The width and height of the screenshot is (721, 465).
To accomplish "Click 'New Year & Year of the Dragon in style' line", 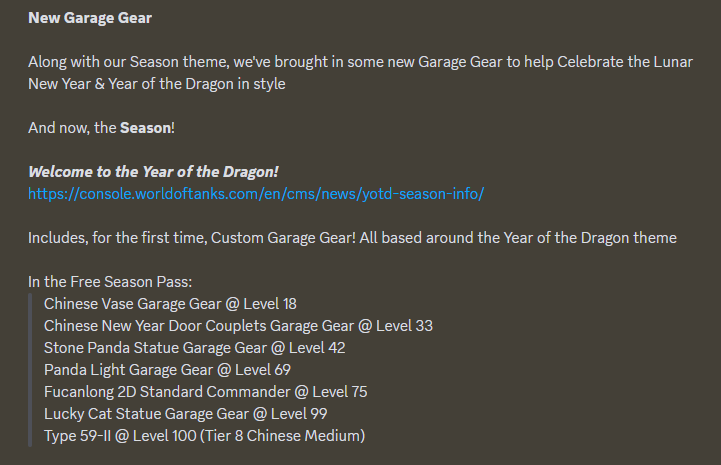I will pyautogui.click(x=157, y=84).
